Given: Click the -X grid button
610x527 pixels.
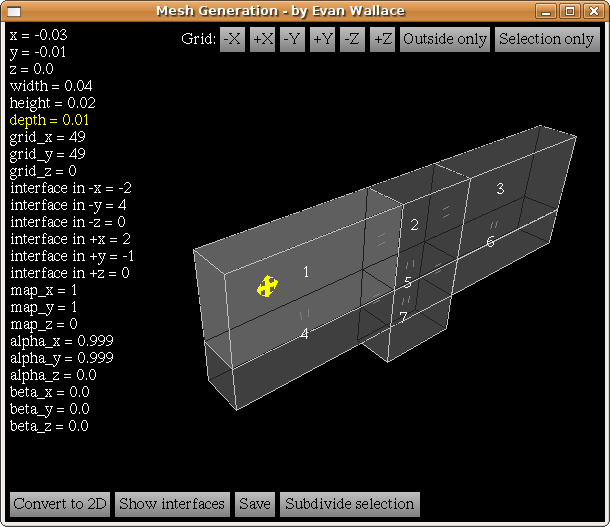Looking at the screenshot, I should click(x=232, y=39).
